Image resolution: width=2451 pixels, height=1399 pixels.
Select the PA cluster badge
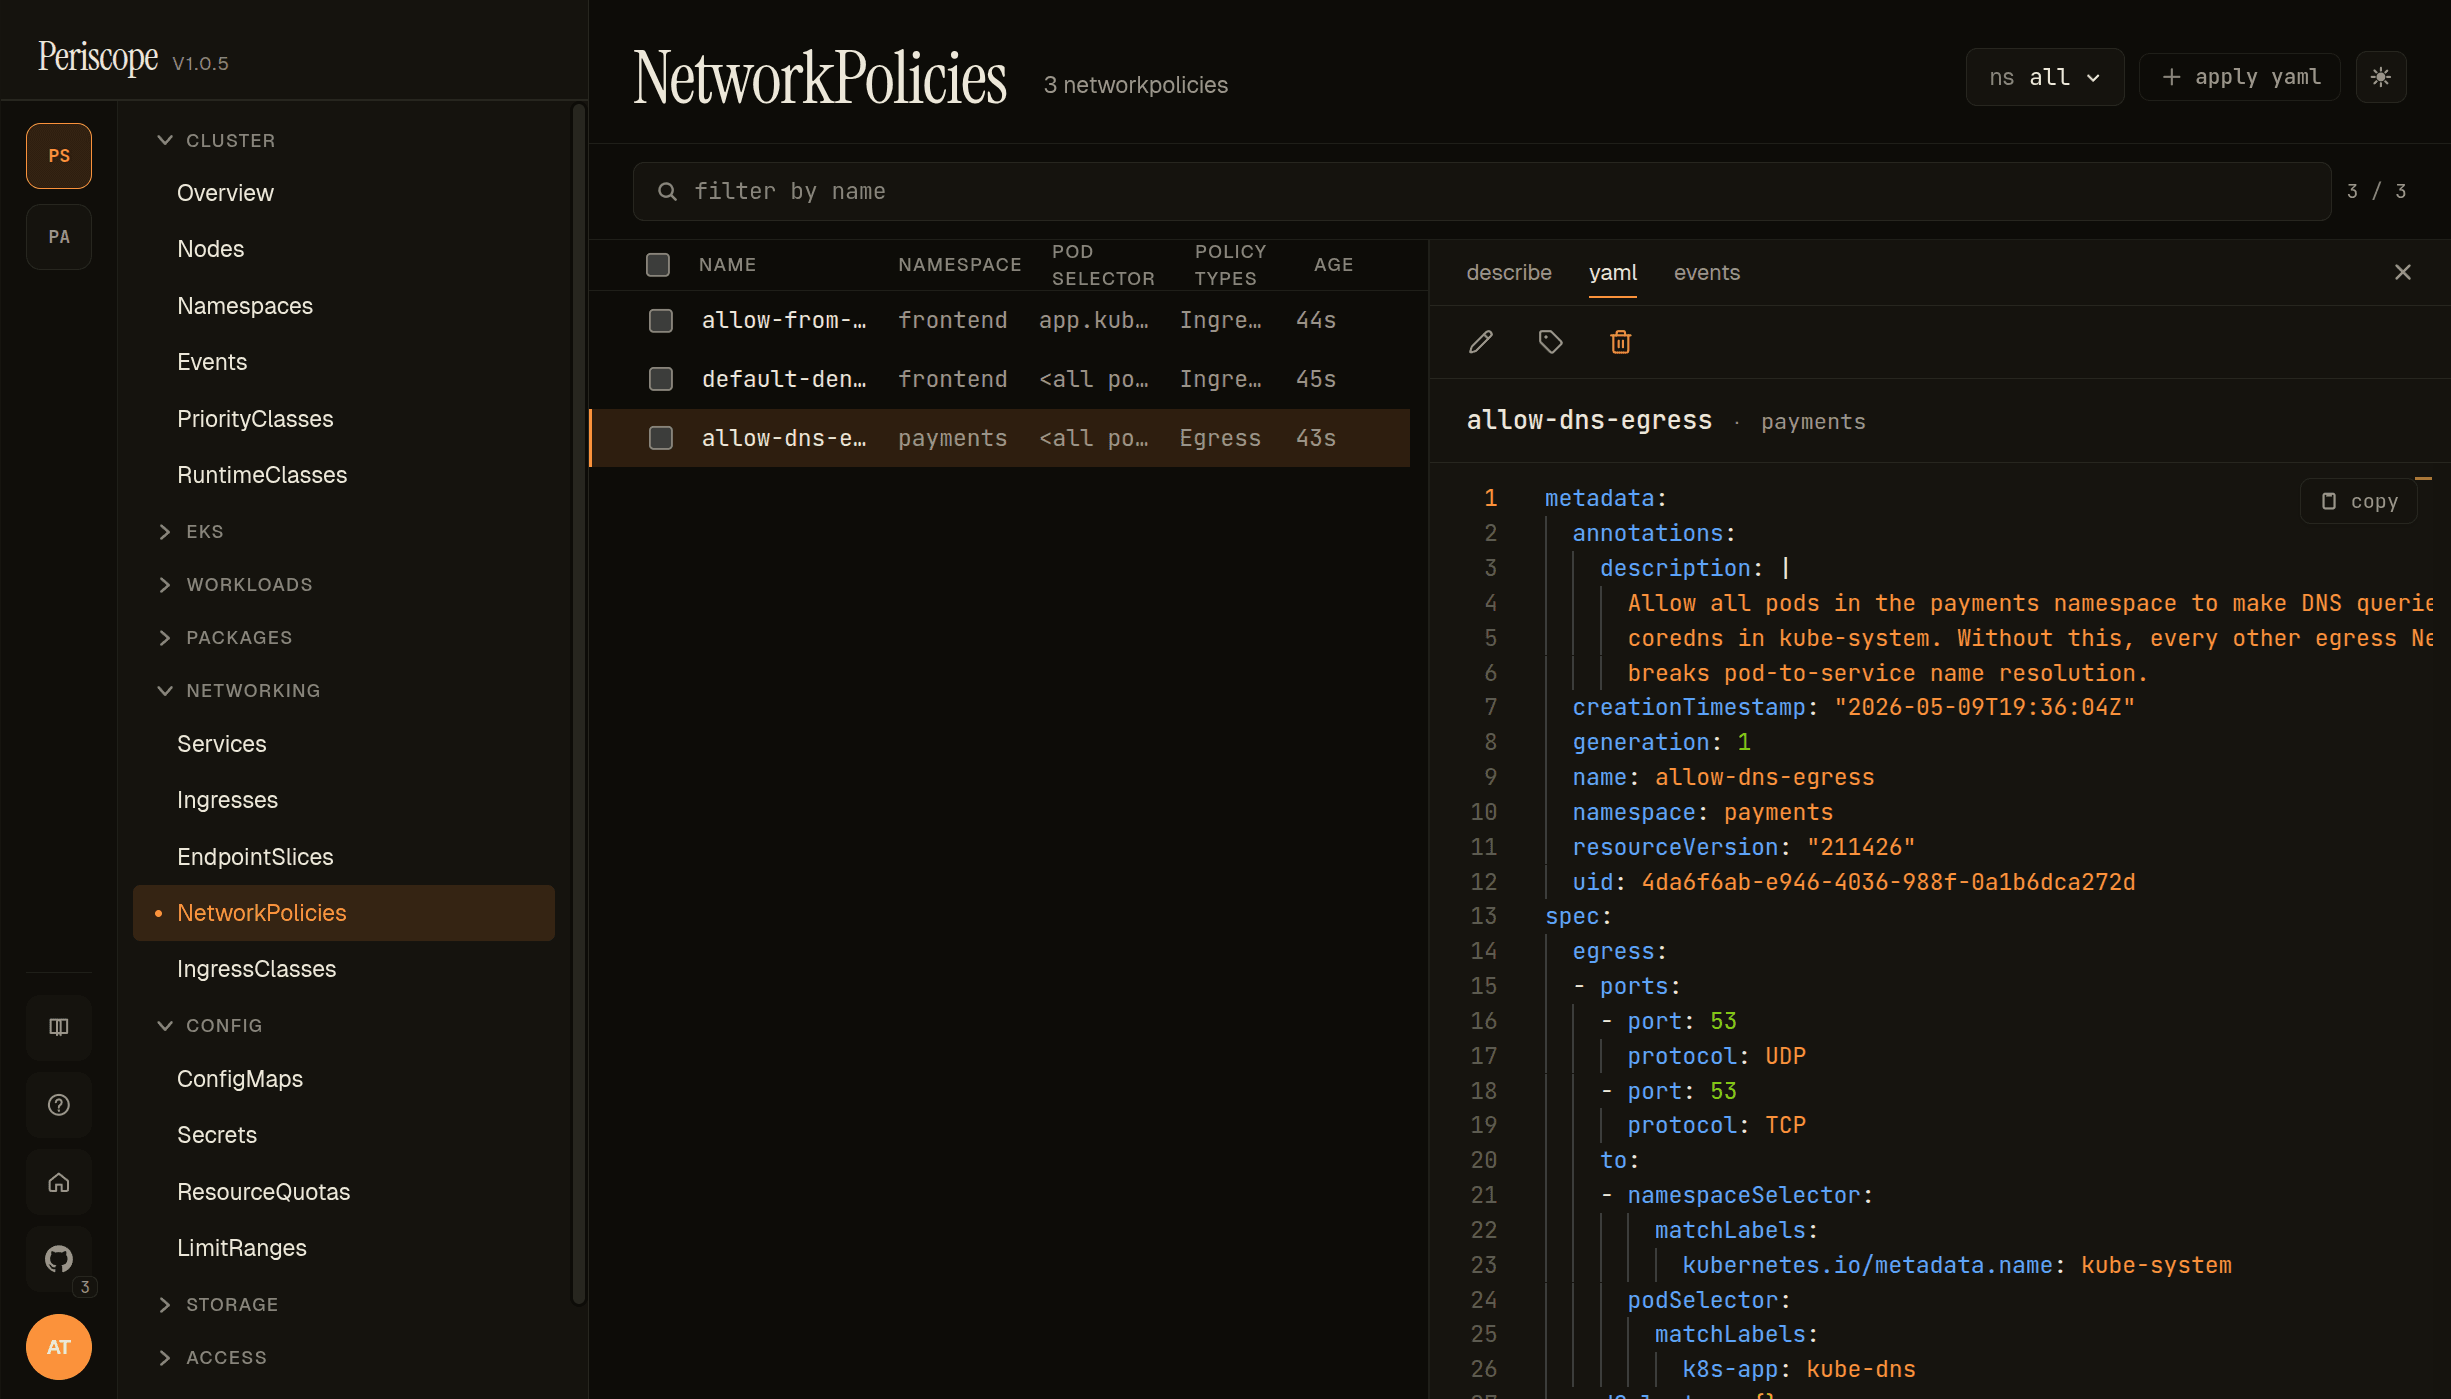click(59, 237)
